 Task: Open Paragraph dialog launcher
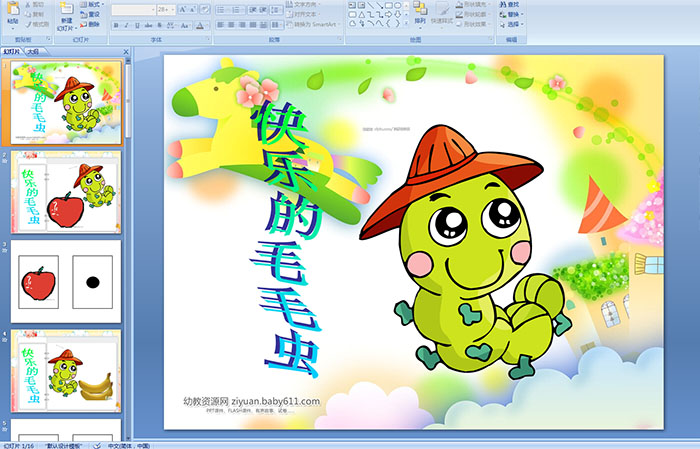(x=340, y=39)
